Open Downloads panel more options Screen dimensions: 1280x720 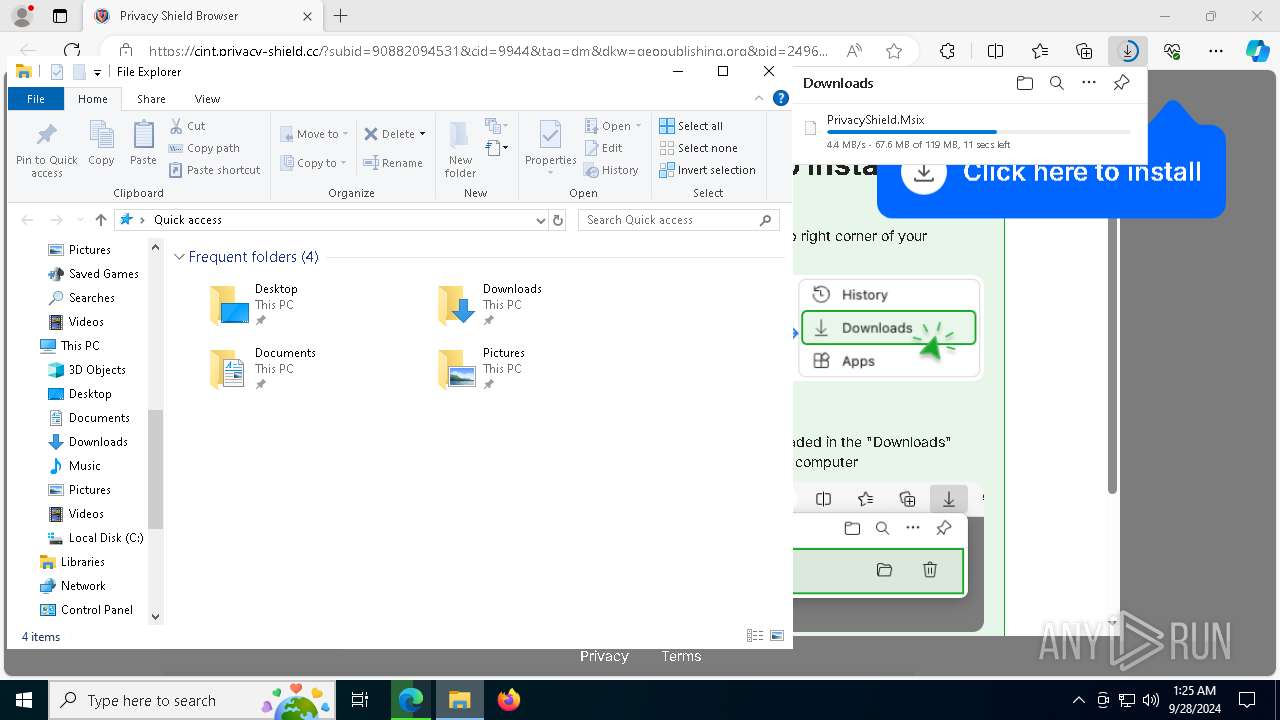point(1089,83)
